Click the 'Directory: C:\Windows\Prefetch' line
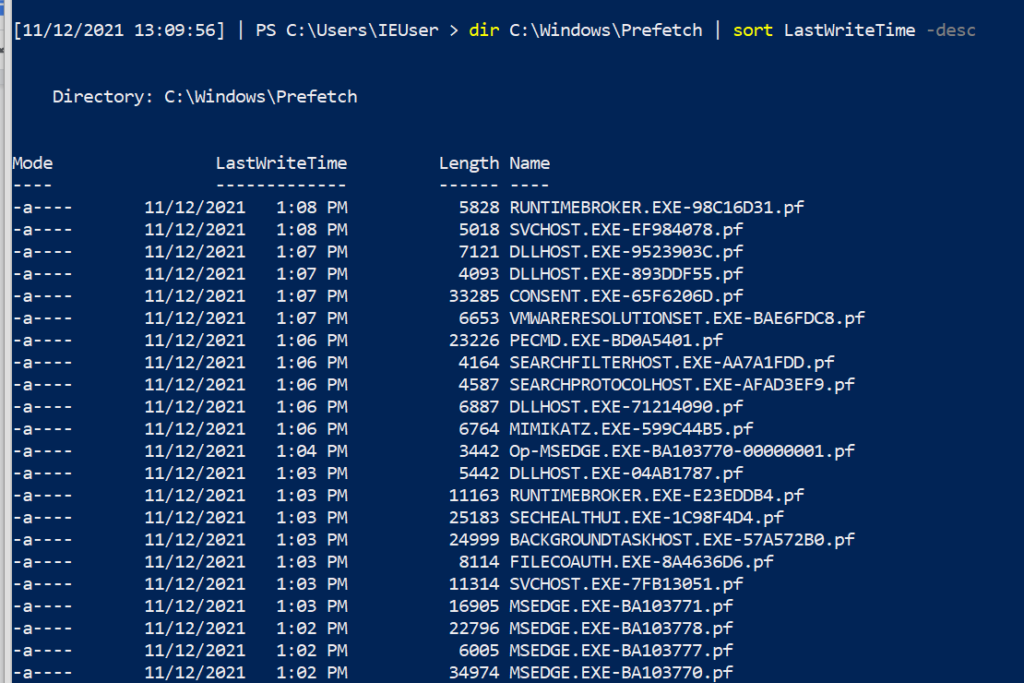This screenshot has width=1024, height=683. click(204, 97)
